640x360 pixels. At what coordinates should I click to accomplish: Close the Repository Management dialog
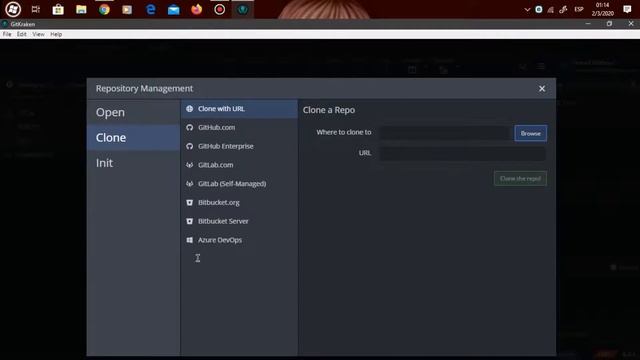tap(542, 89)
